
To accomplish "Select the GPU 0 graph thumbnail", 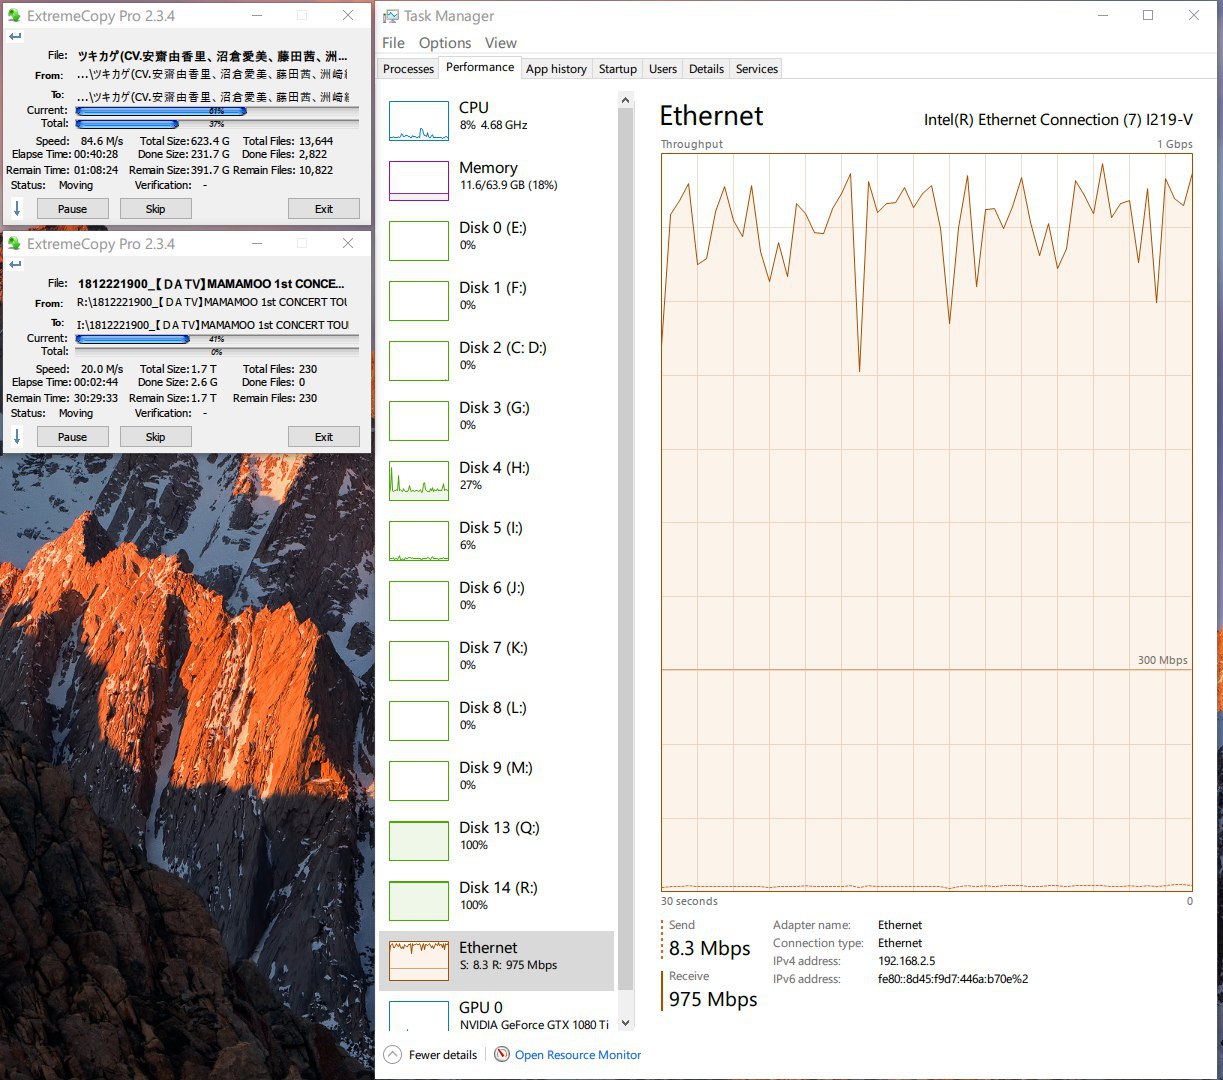I will pos(418,1015).
